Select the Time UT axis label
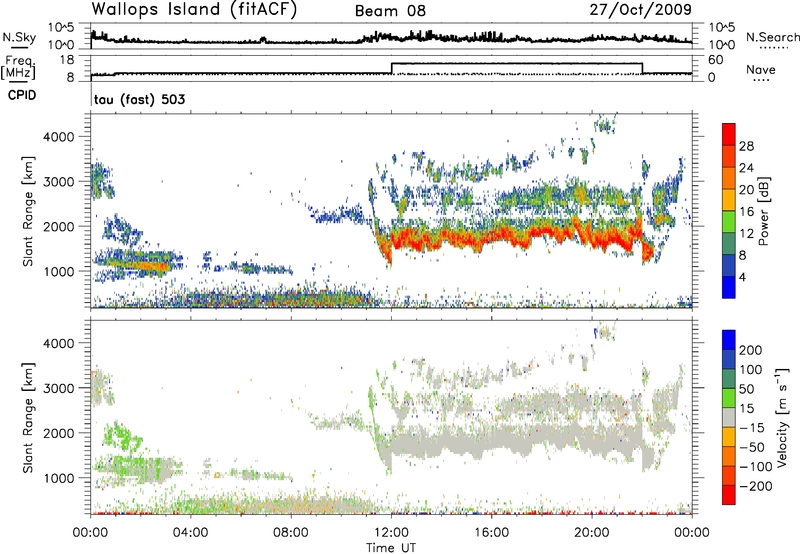Image resolution: width=800 pixels, height=554 pixels. pos(391,547)
